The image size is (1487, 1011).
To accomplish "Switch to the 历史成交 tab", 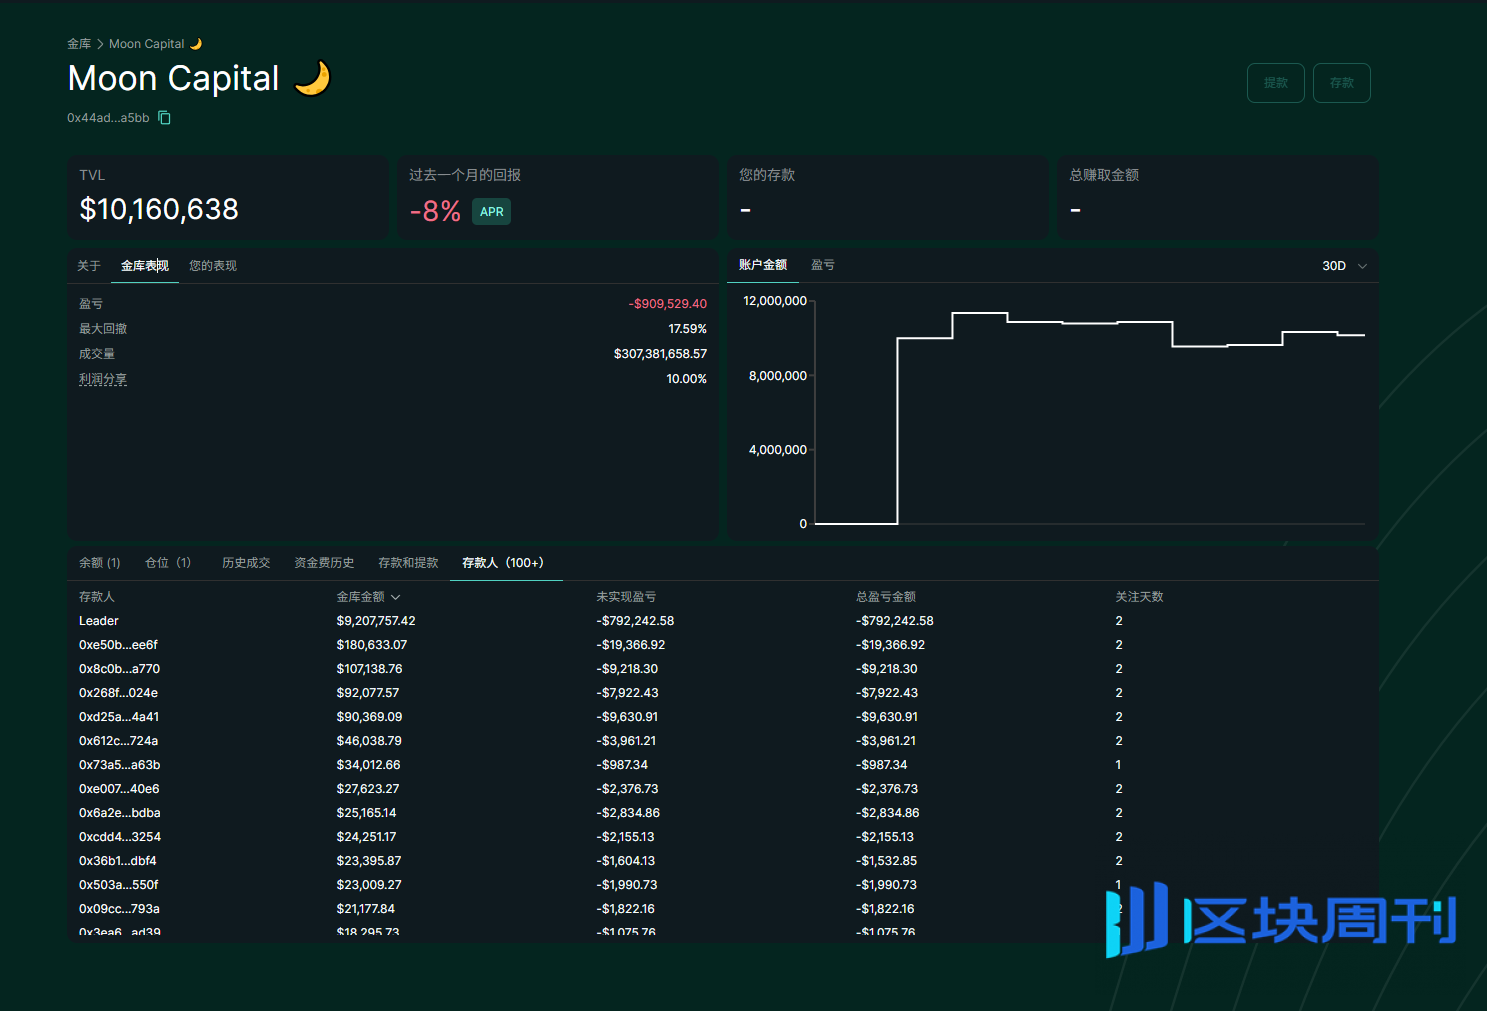I will click(x=246, y=563).
